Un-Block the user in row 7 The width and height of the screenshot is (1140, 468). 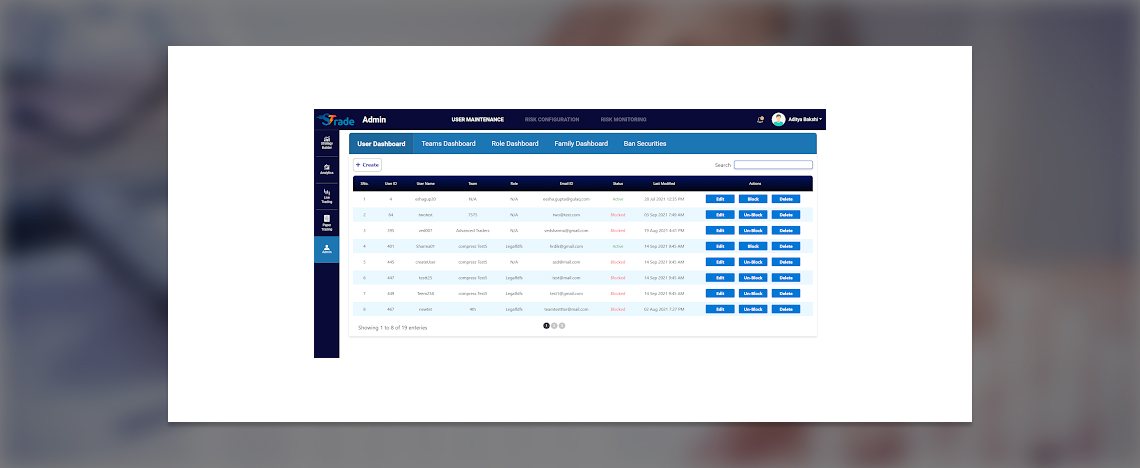coord(752,294)
